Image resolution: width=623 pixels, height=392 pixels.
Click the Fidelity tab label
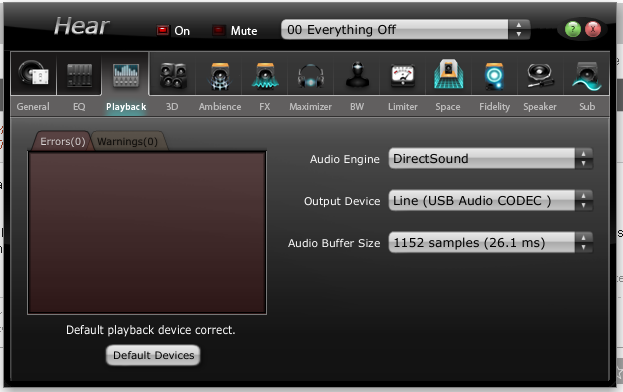click(494, 106)
